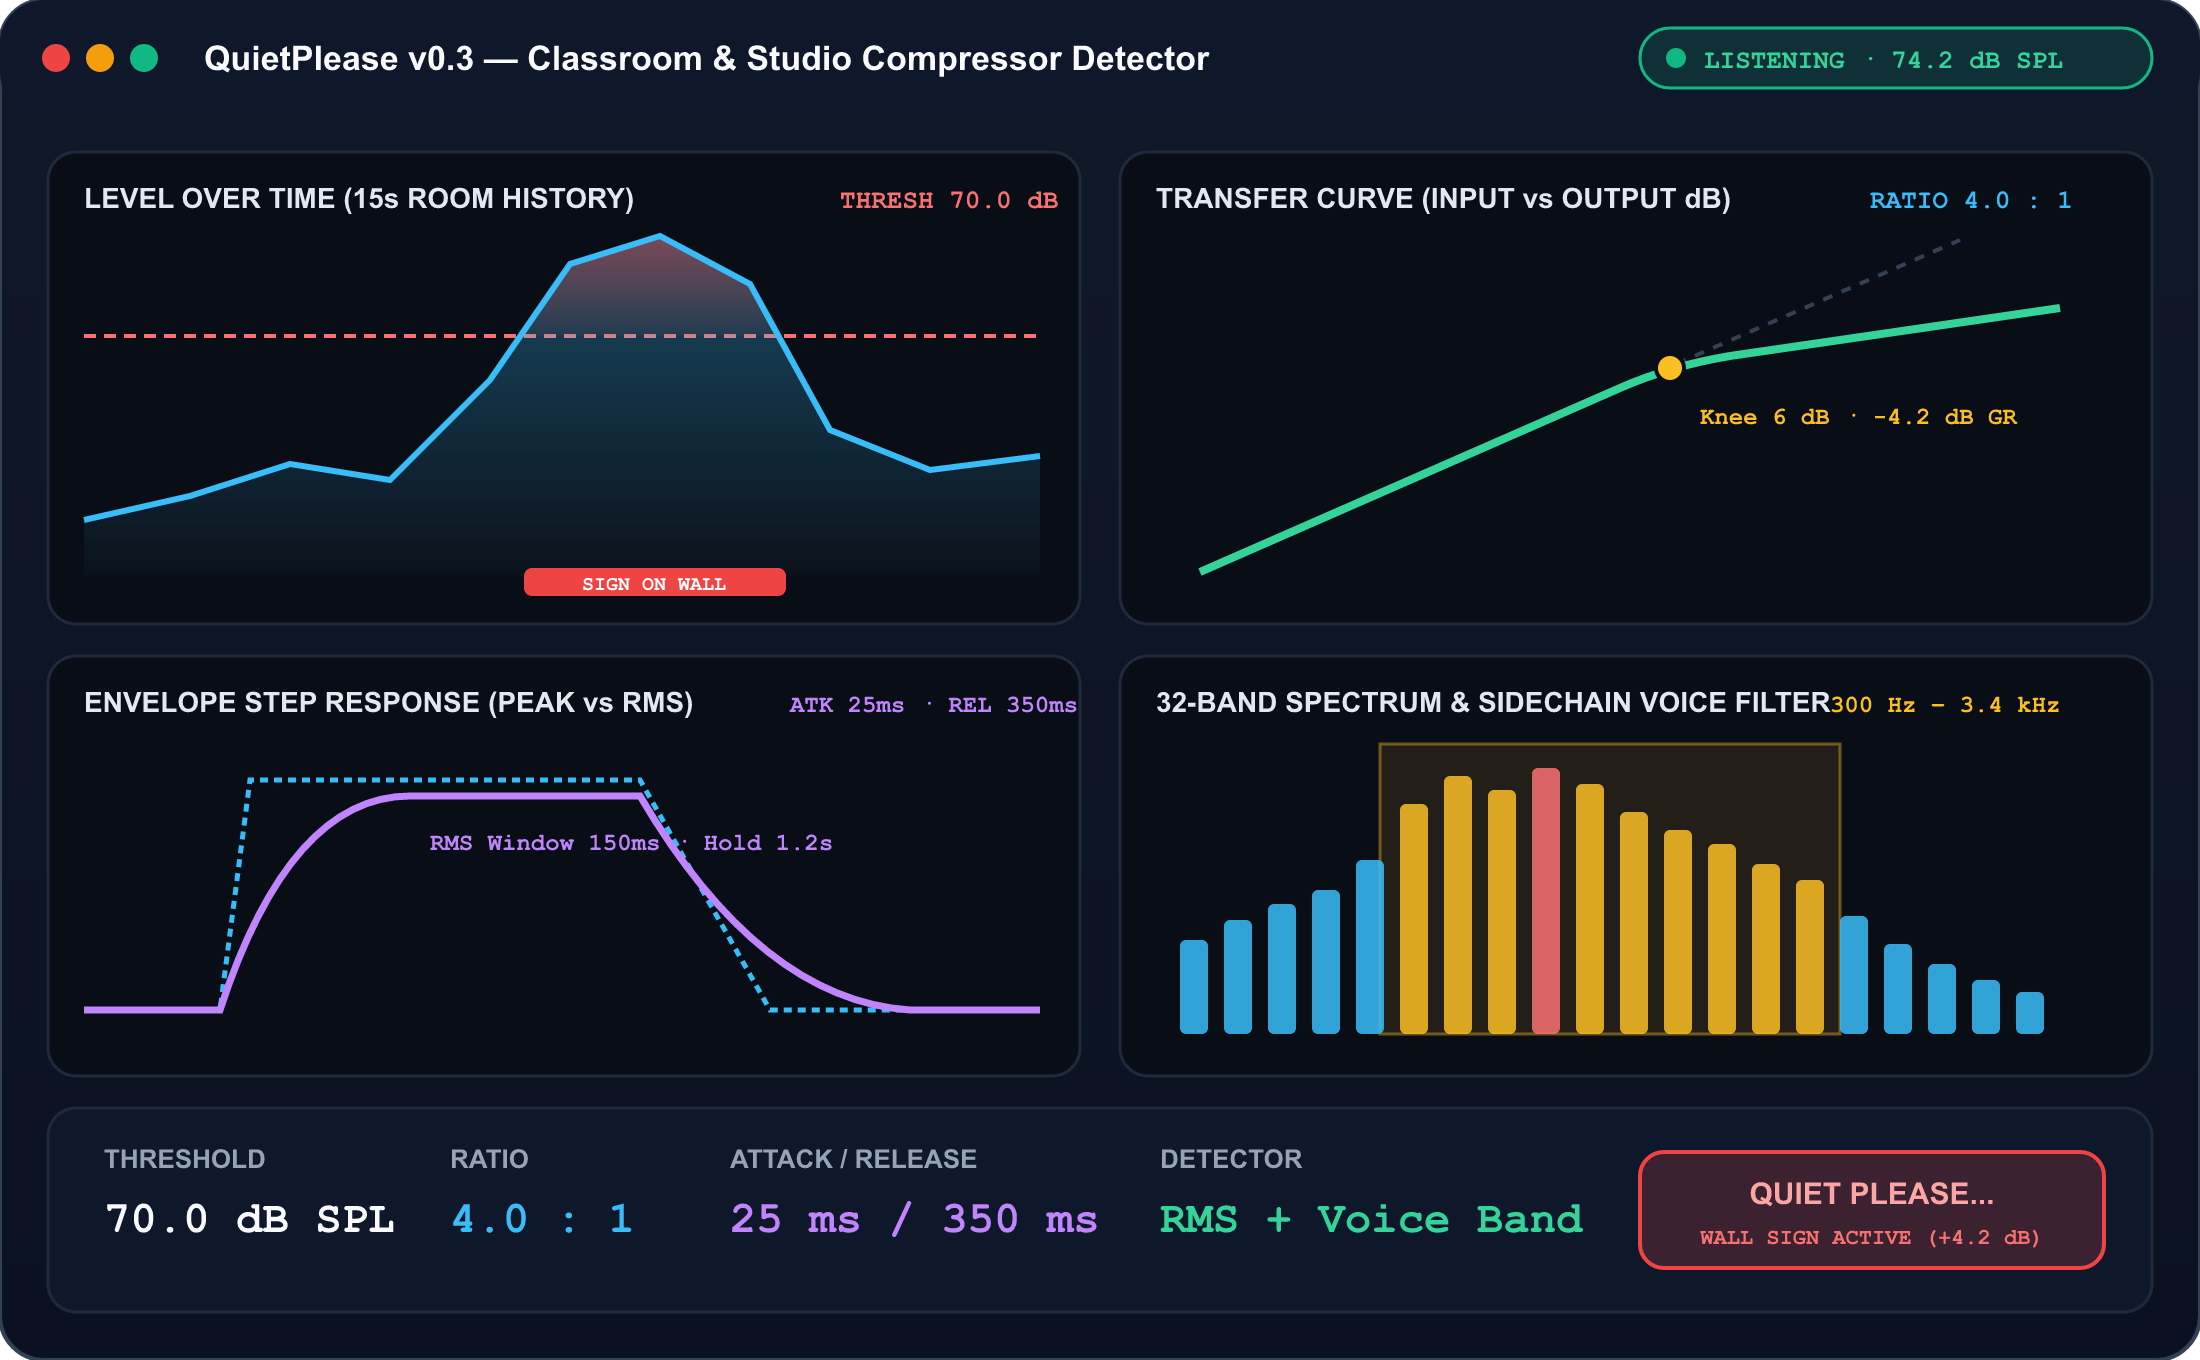Click the LISTENING 74.2 dB SPL status pill
The height and width of the screenshot is (1360, 2200).
tap(1895, 59)
